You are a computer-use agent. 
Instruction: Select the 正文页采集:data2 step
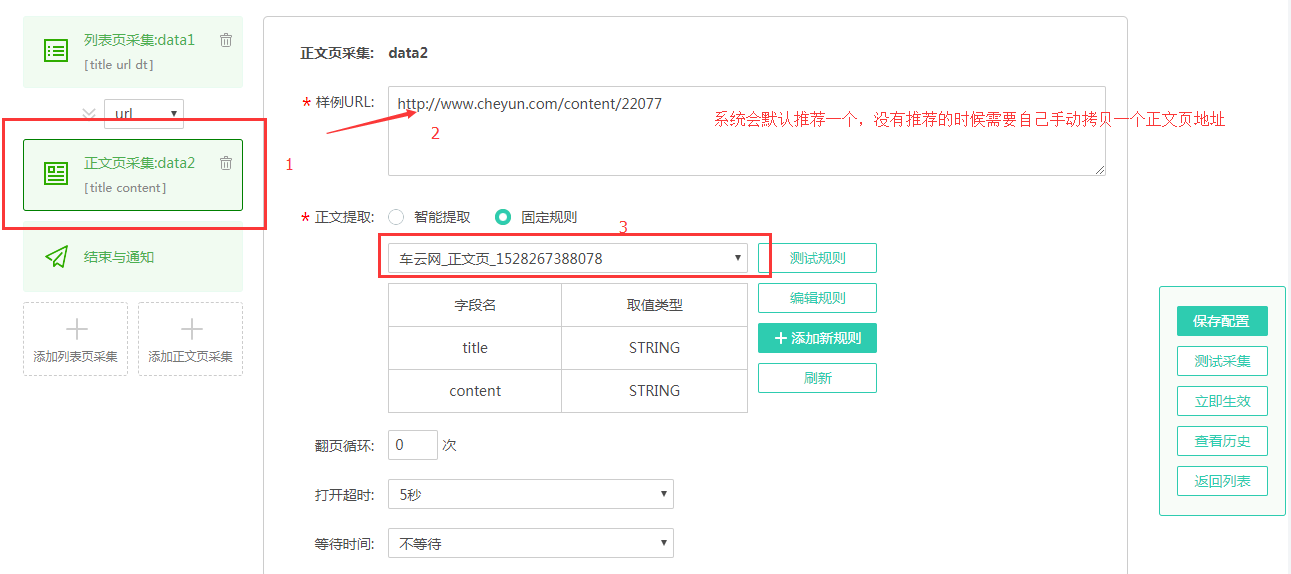tap(133, 175)
